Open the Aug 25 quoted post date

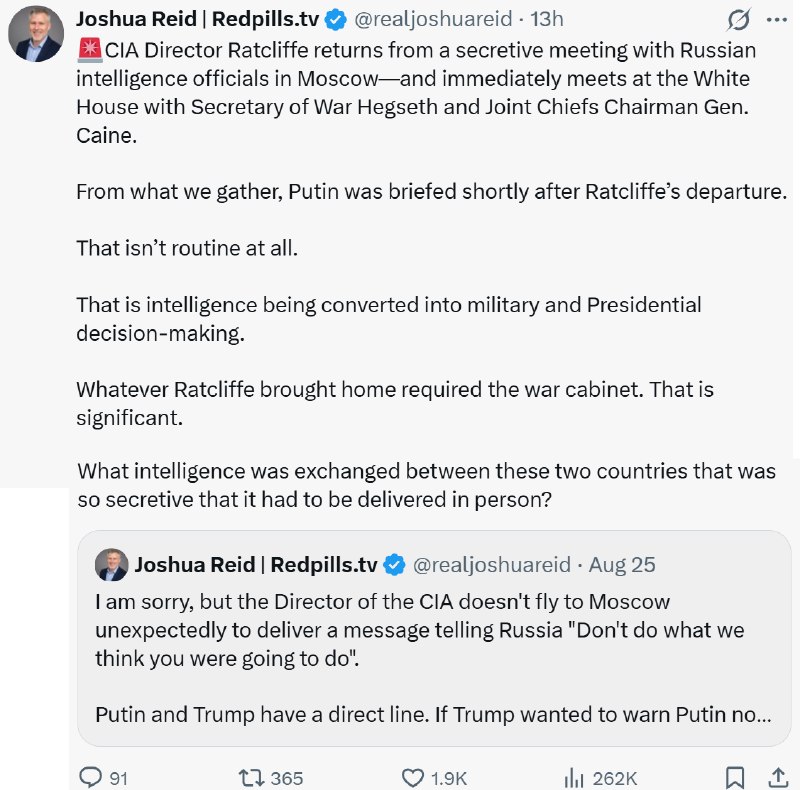point(622,565)
